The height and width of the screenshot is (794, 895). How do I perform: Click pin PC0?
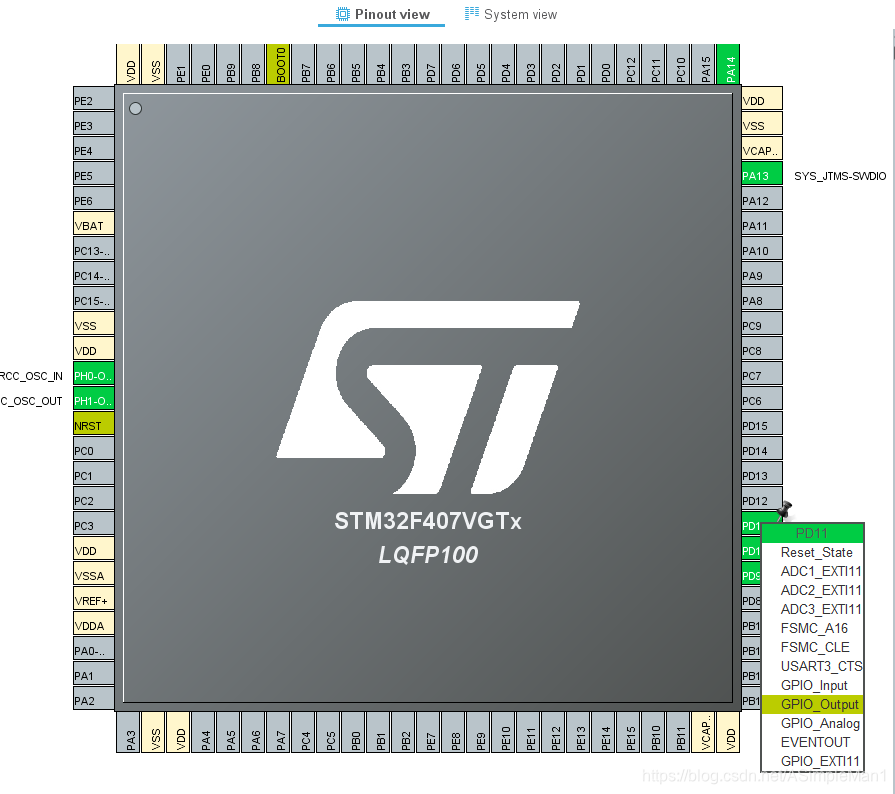94,450
